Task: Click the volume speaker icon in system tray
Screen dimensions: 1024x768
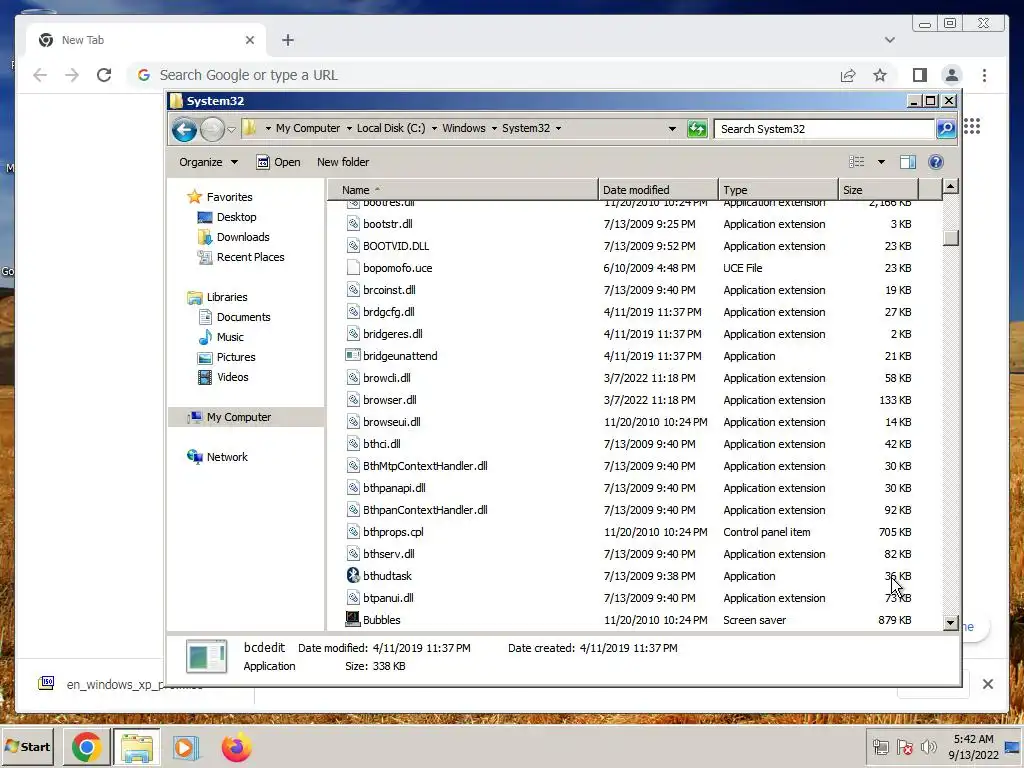Action: coord(928,747)
